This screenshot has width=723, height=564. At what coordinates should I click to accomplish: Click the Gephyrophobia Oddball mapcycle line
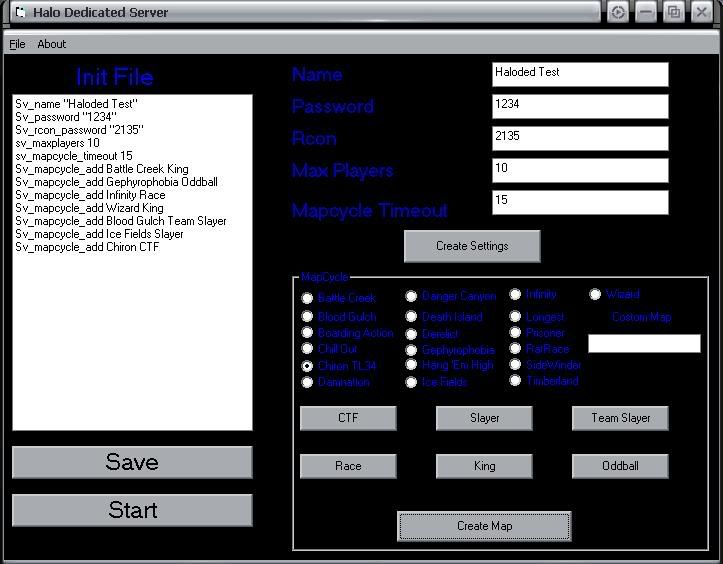point(116,182)
